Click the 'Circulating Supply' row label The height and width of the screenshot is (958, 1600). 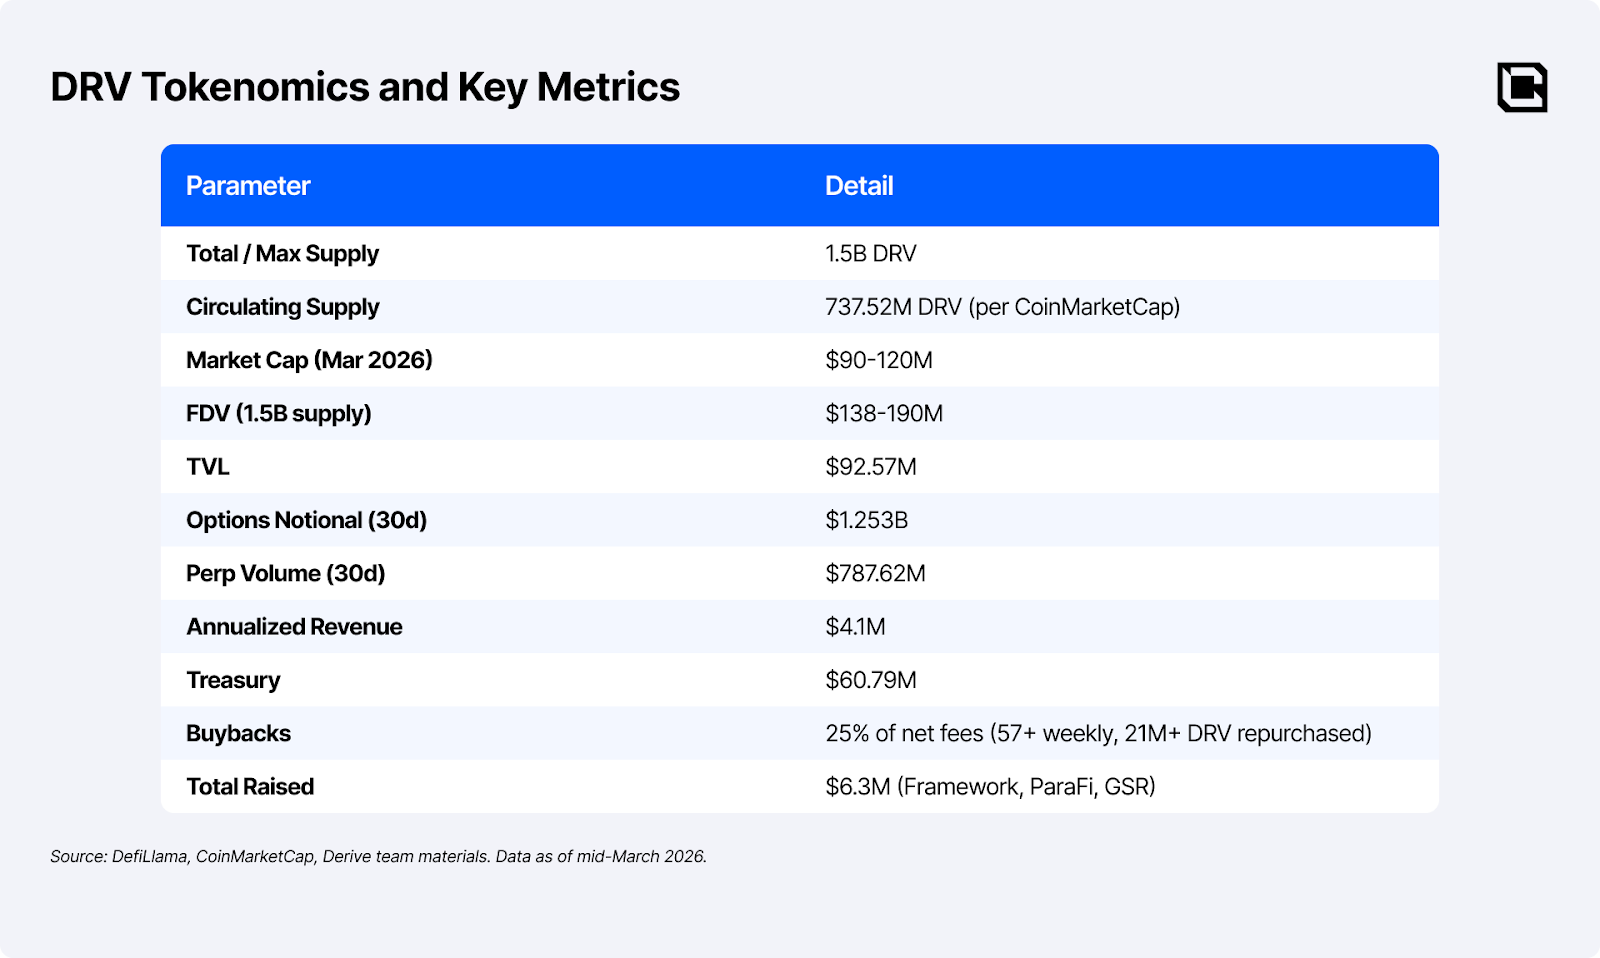[x=282, y=307]
